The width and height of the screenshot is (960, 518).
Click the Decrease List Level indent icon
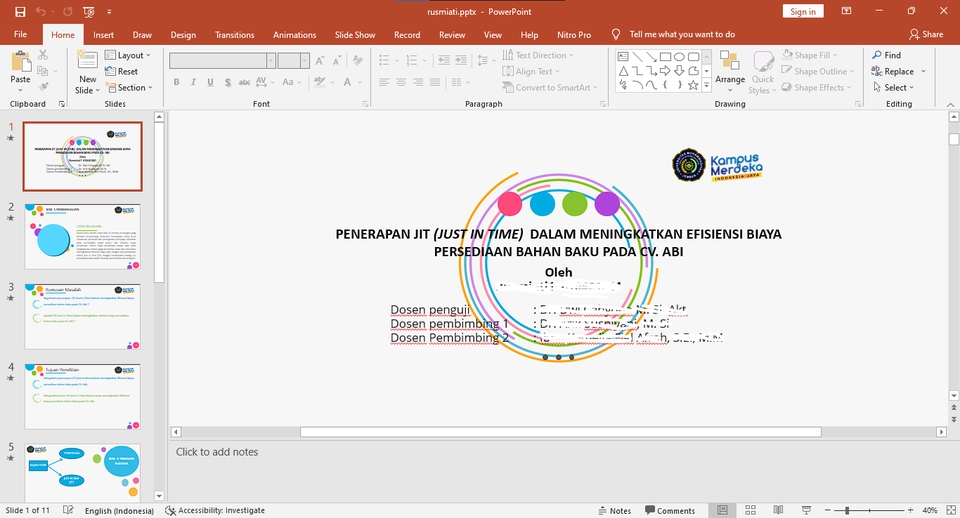(x=444, y=60)
